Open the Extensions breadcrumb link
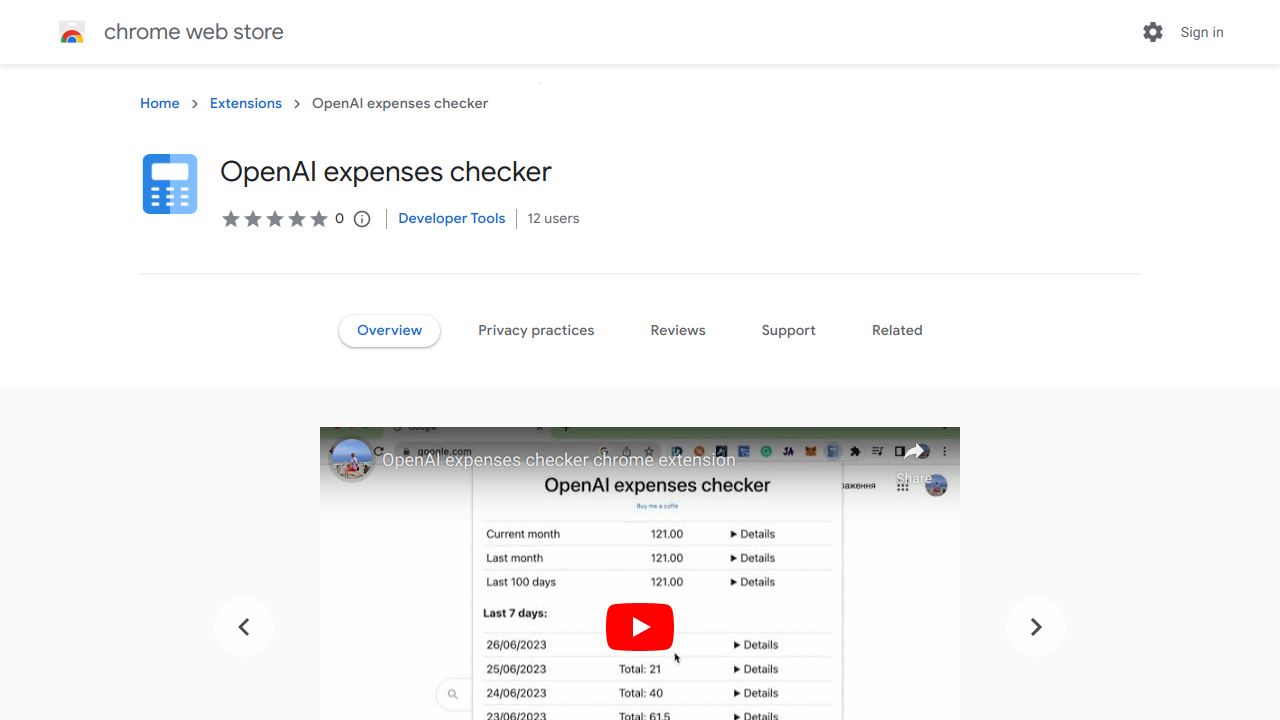 (x=246, y=103)
